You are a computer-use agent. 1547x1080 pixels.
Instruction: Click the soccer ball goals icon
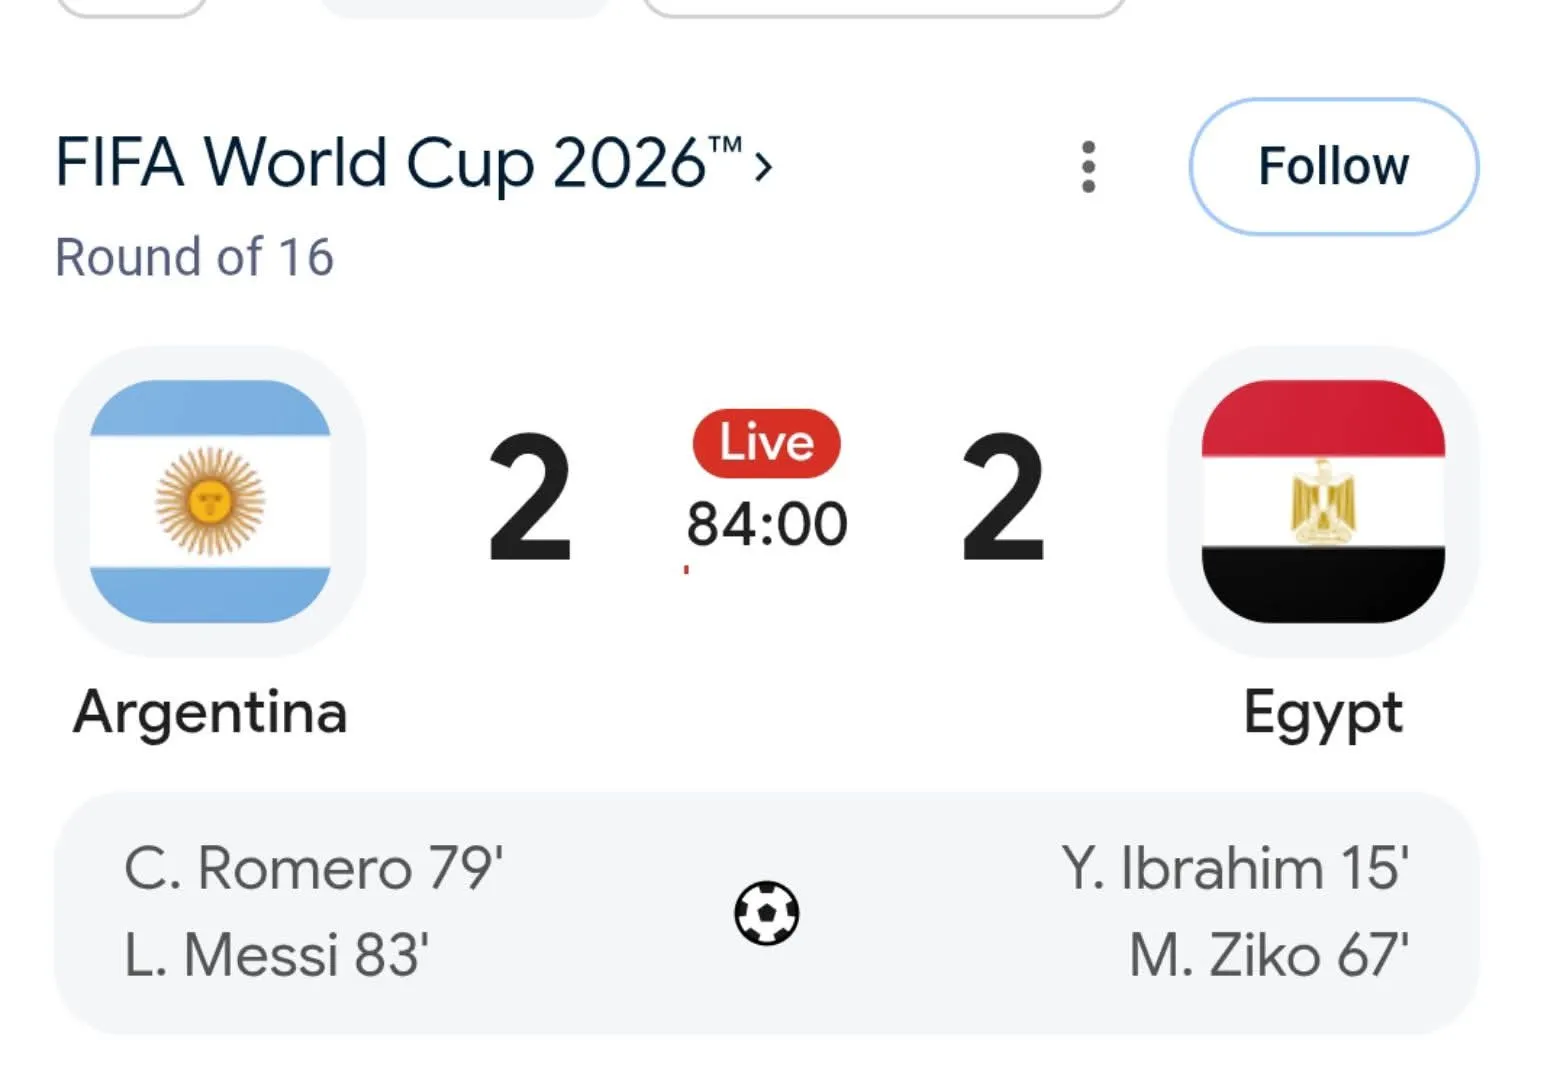pos(766,912)
